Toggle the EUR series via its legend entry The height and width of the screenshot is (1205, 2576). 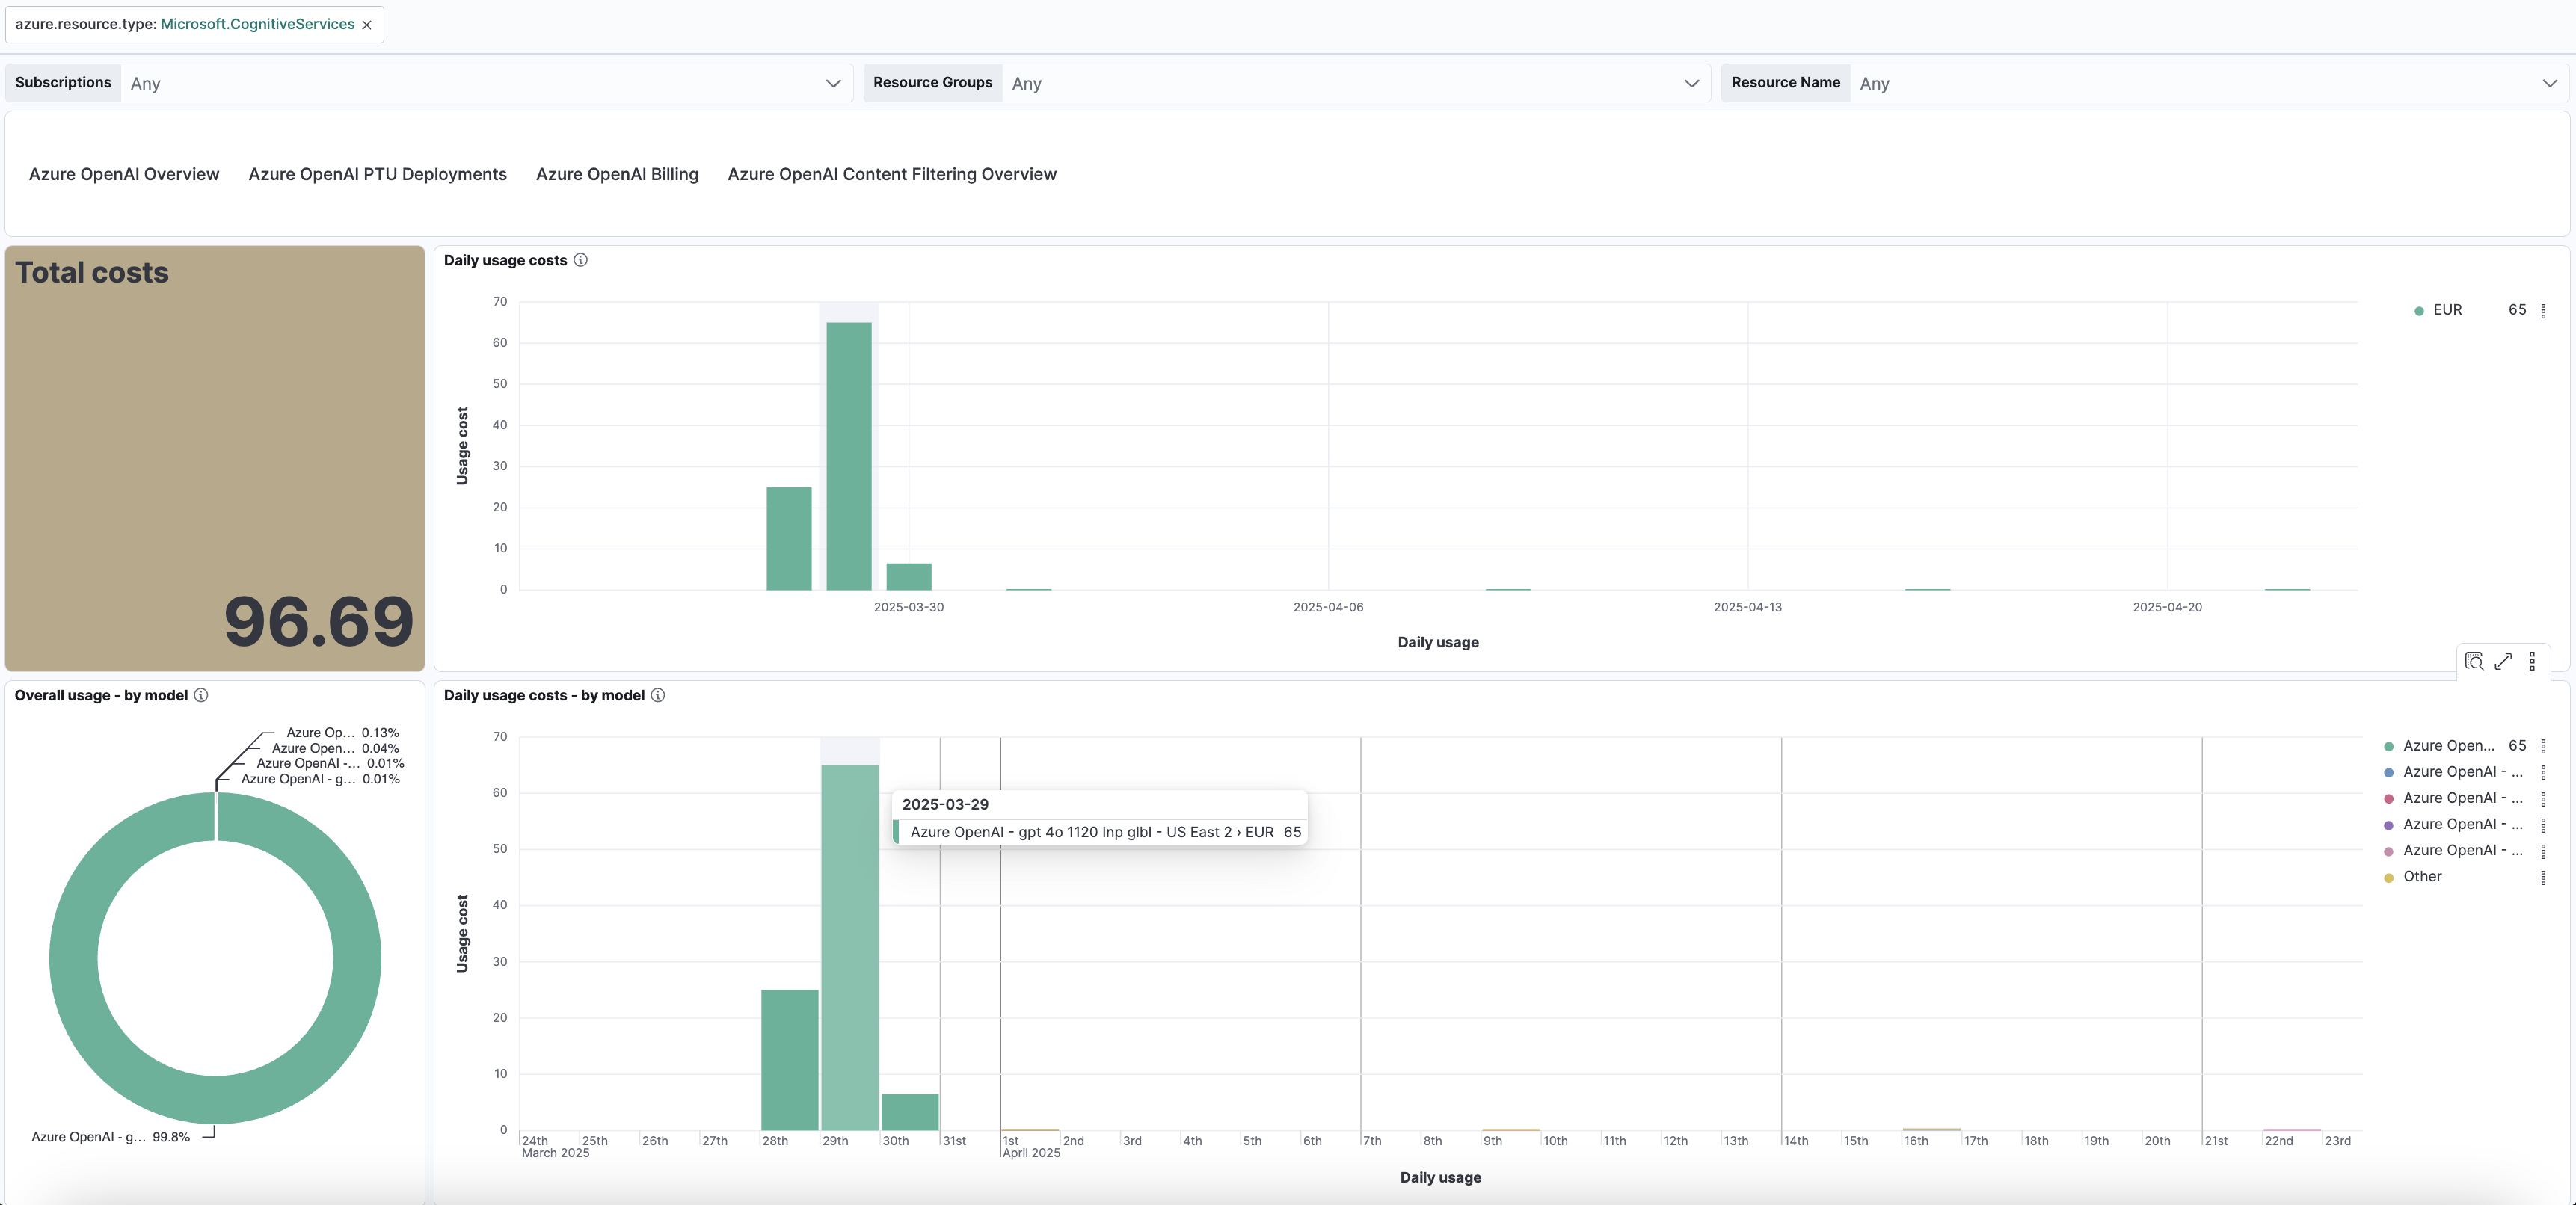[2447, 310]
